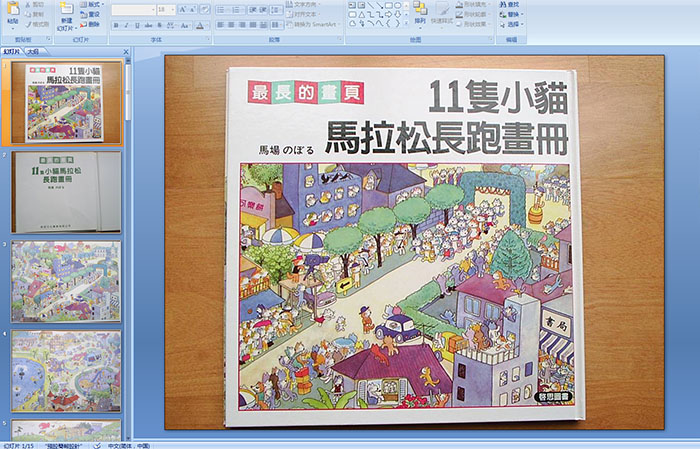Open the Quick Styles (快速样式) gallery
The height and width of the screenshot is (449, 700).
point(442,13)
